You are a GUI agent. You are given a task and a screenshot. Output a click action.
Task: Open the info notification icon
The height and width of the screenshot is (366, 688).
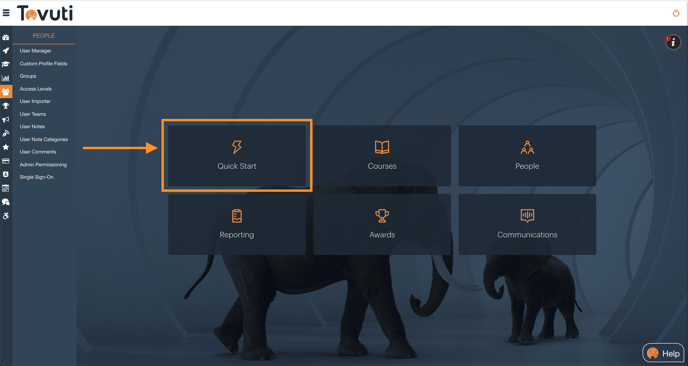673,42
